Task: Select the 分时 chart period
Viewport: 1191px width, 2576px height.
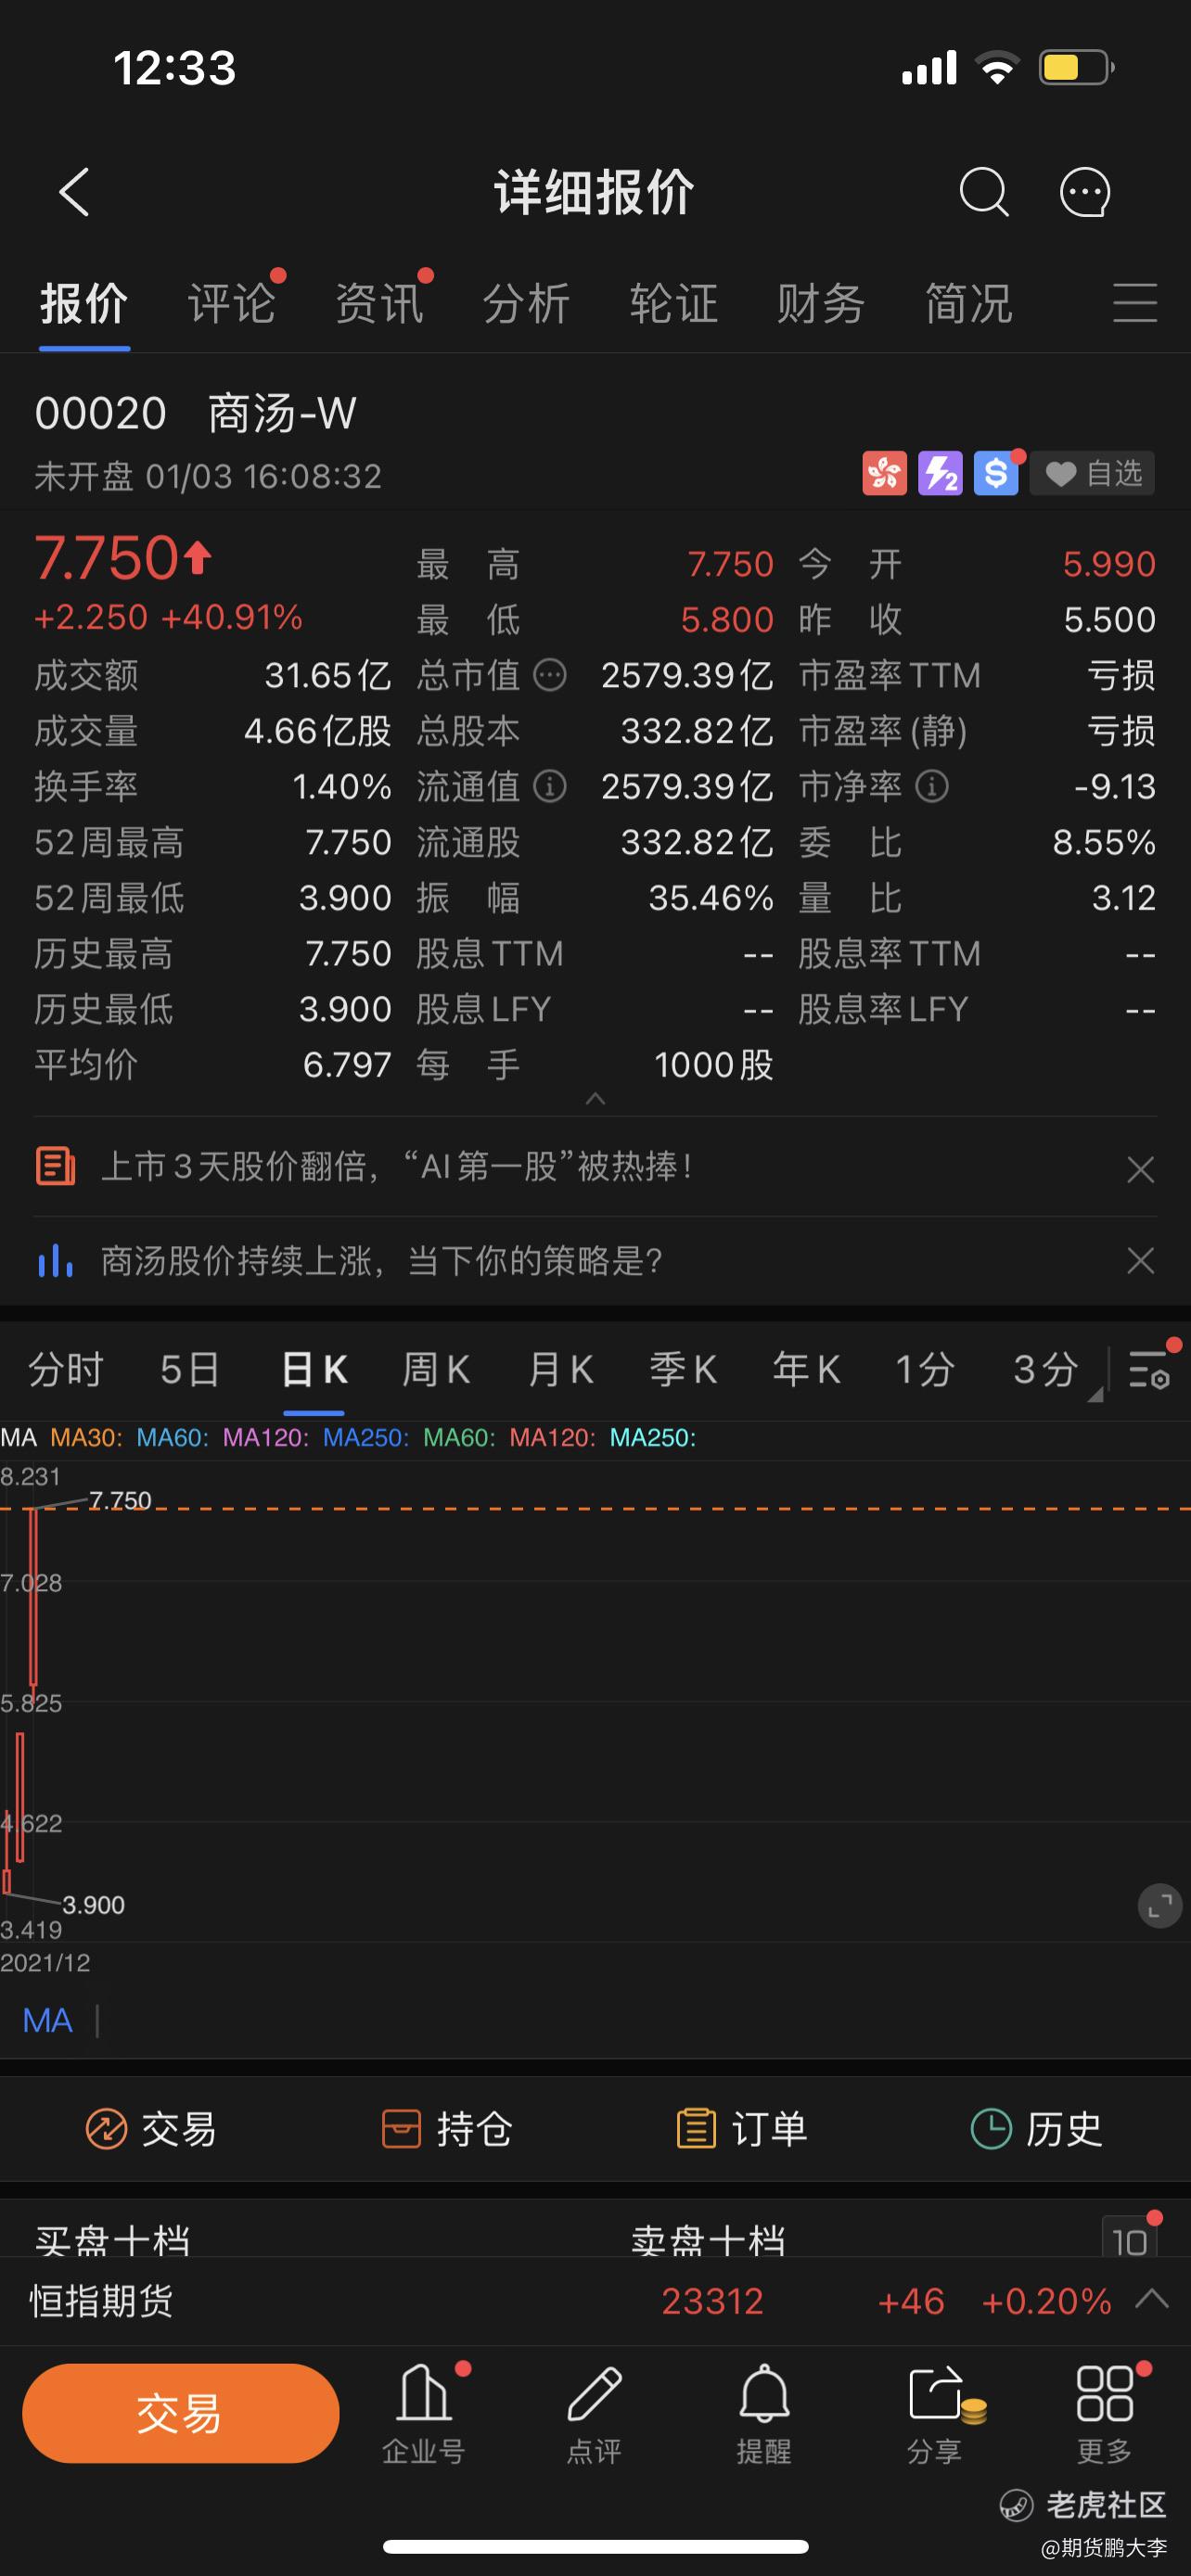Action: (66, 1369)
